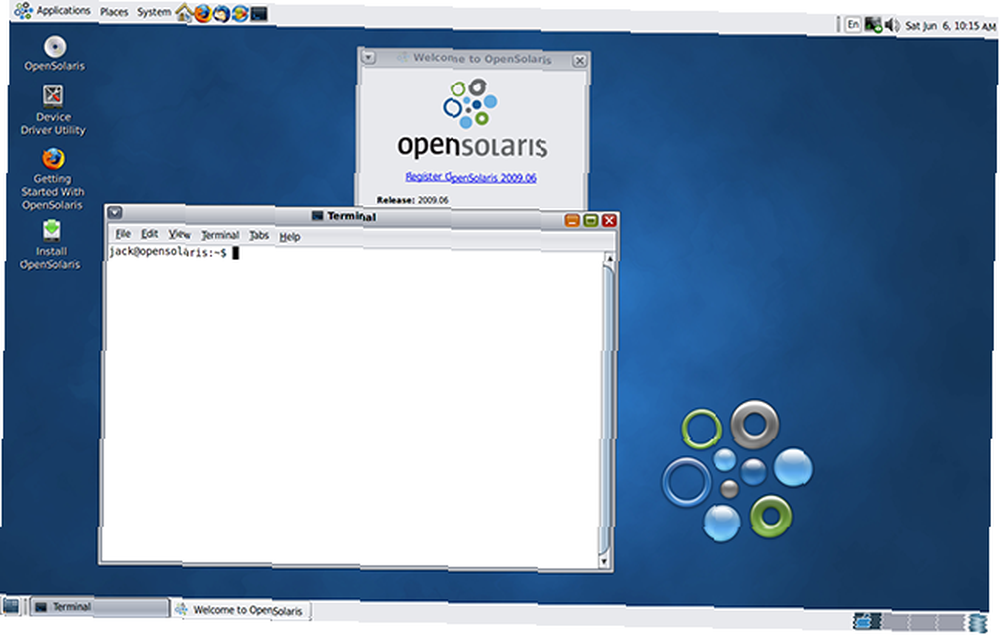
Task: Open the System menu in top panel
Action: tap(154, 11)
